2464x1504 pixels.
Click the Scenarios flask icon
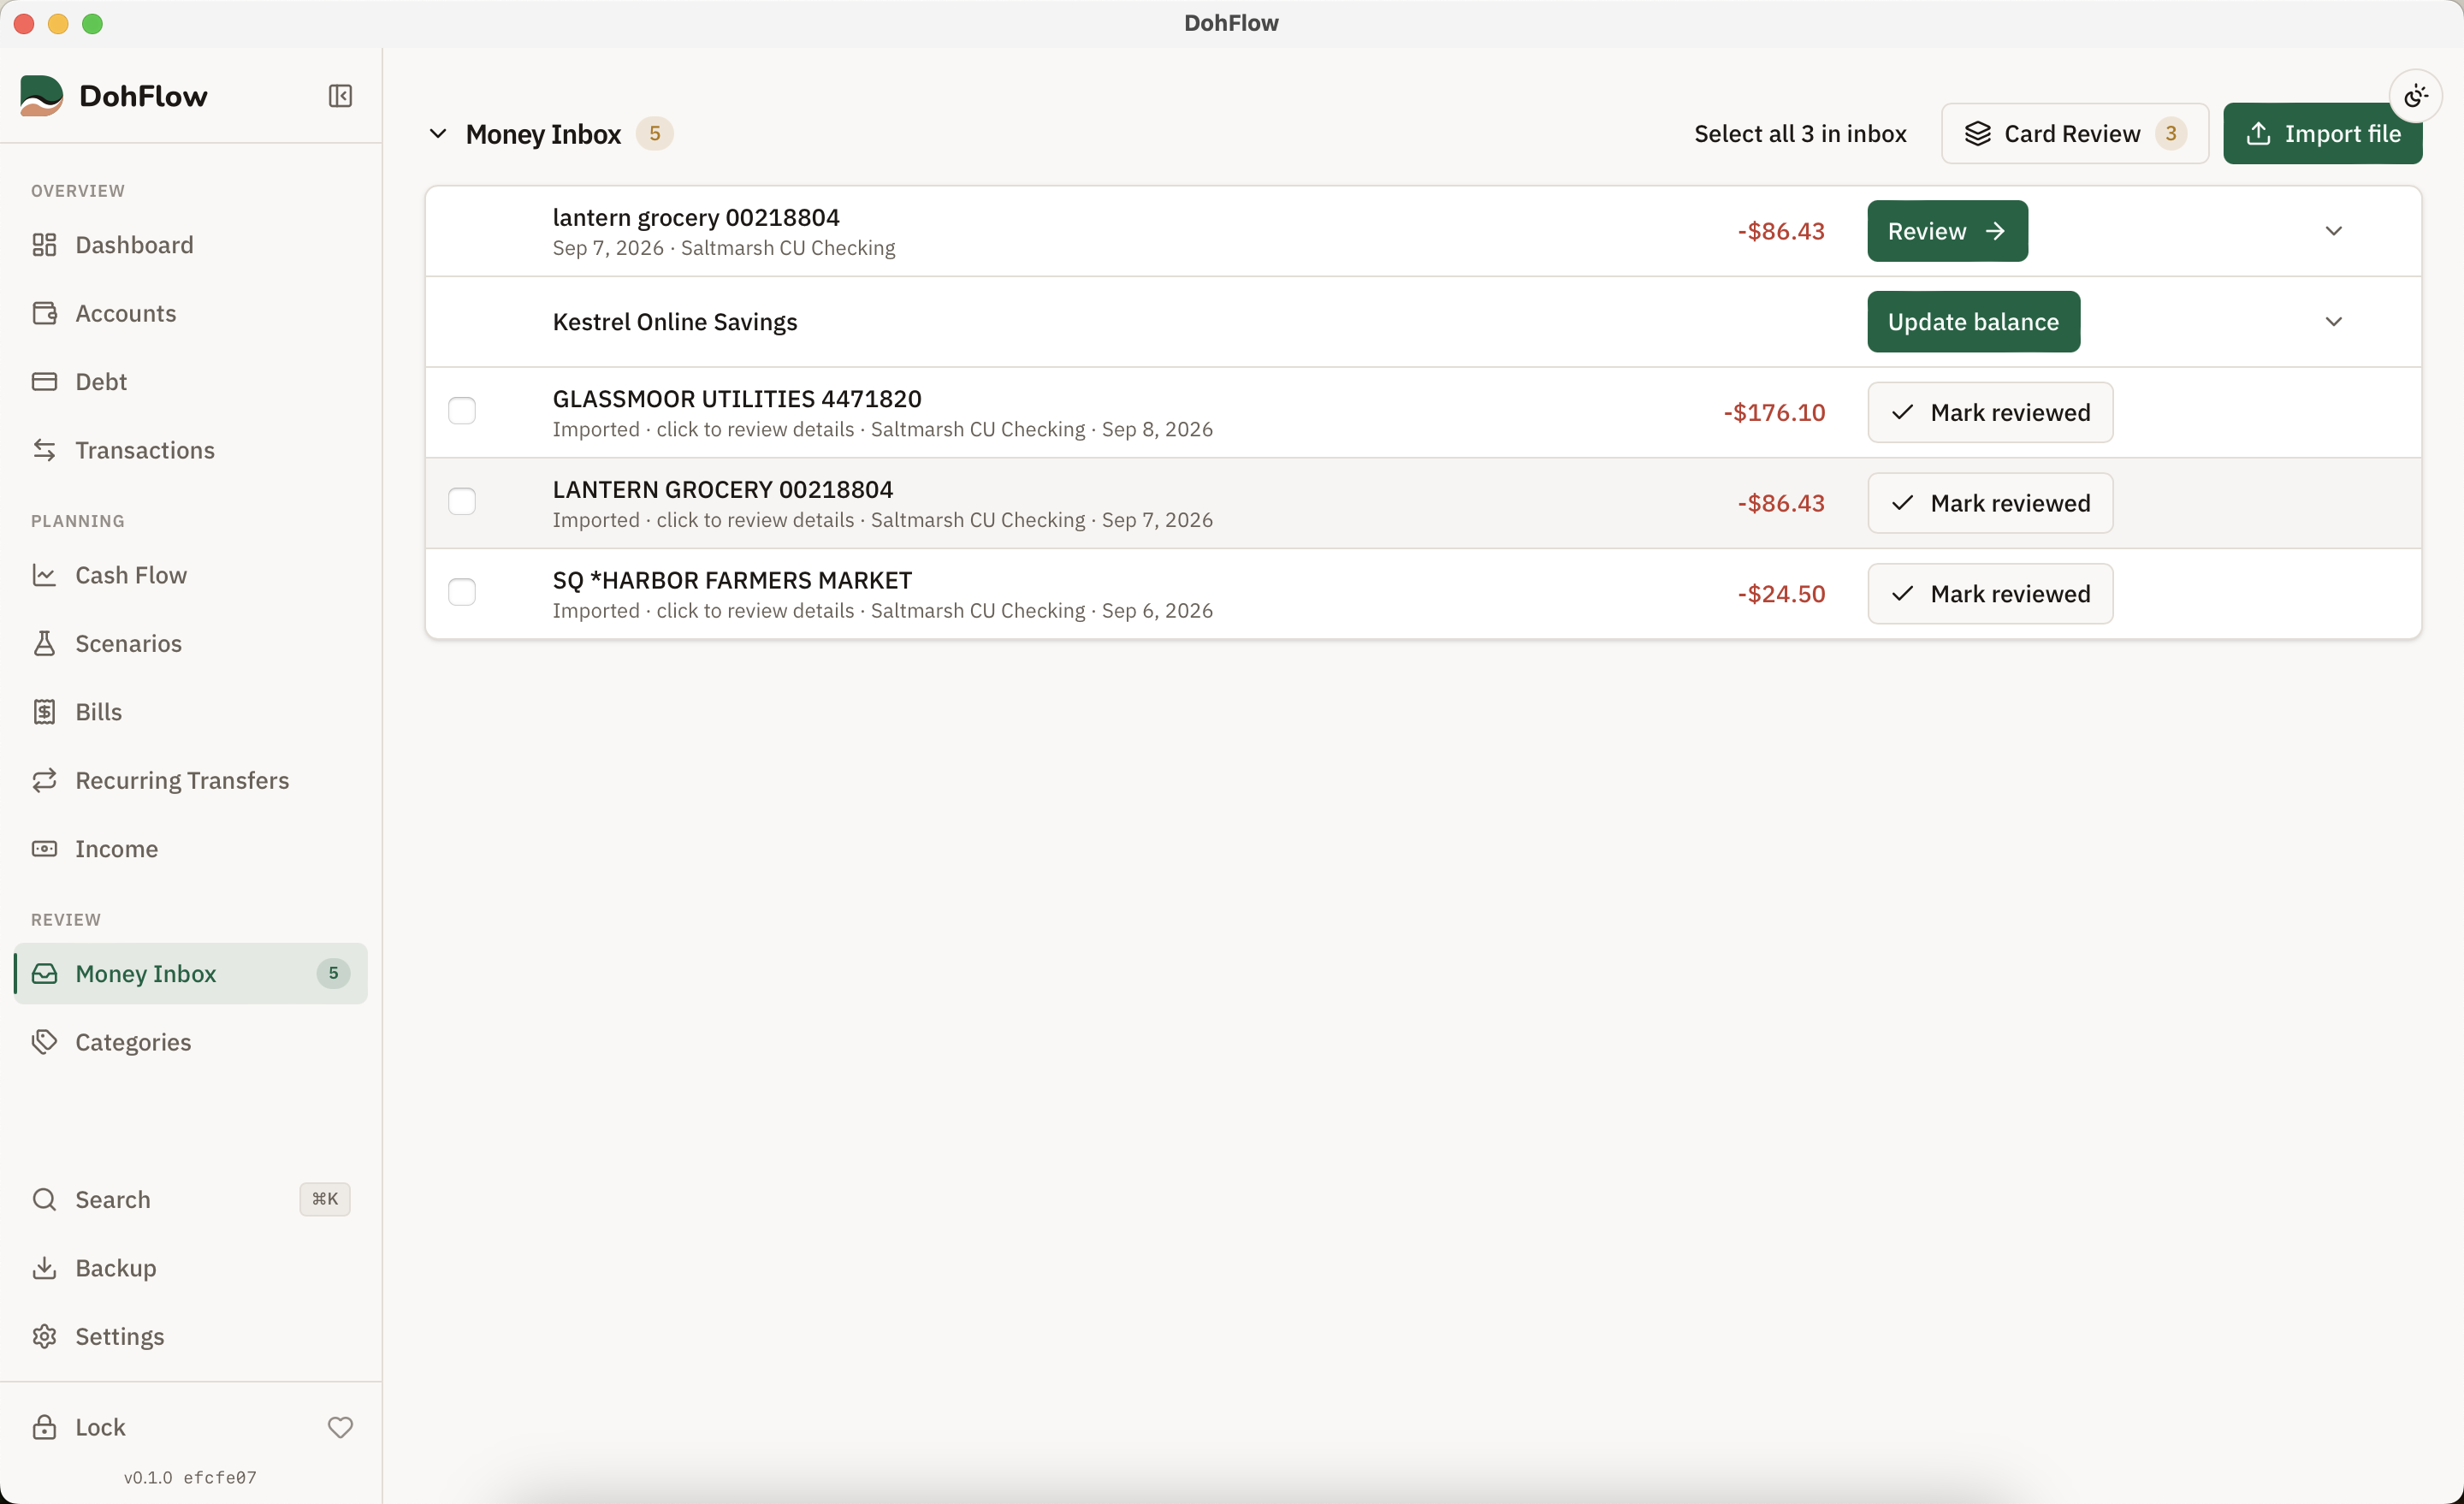(x=44, y=643)
